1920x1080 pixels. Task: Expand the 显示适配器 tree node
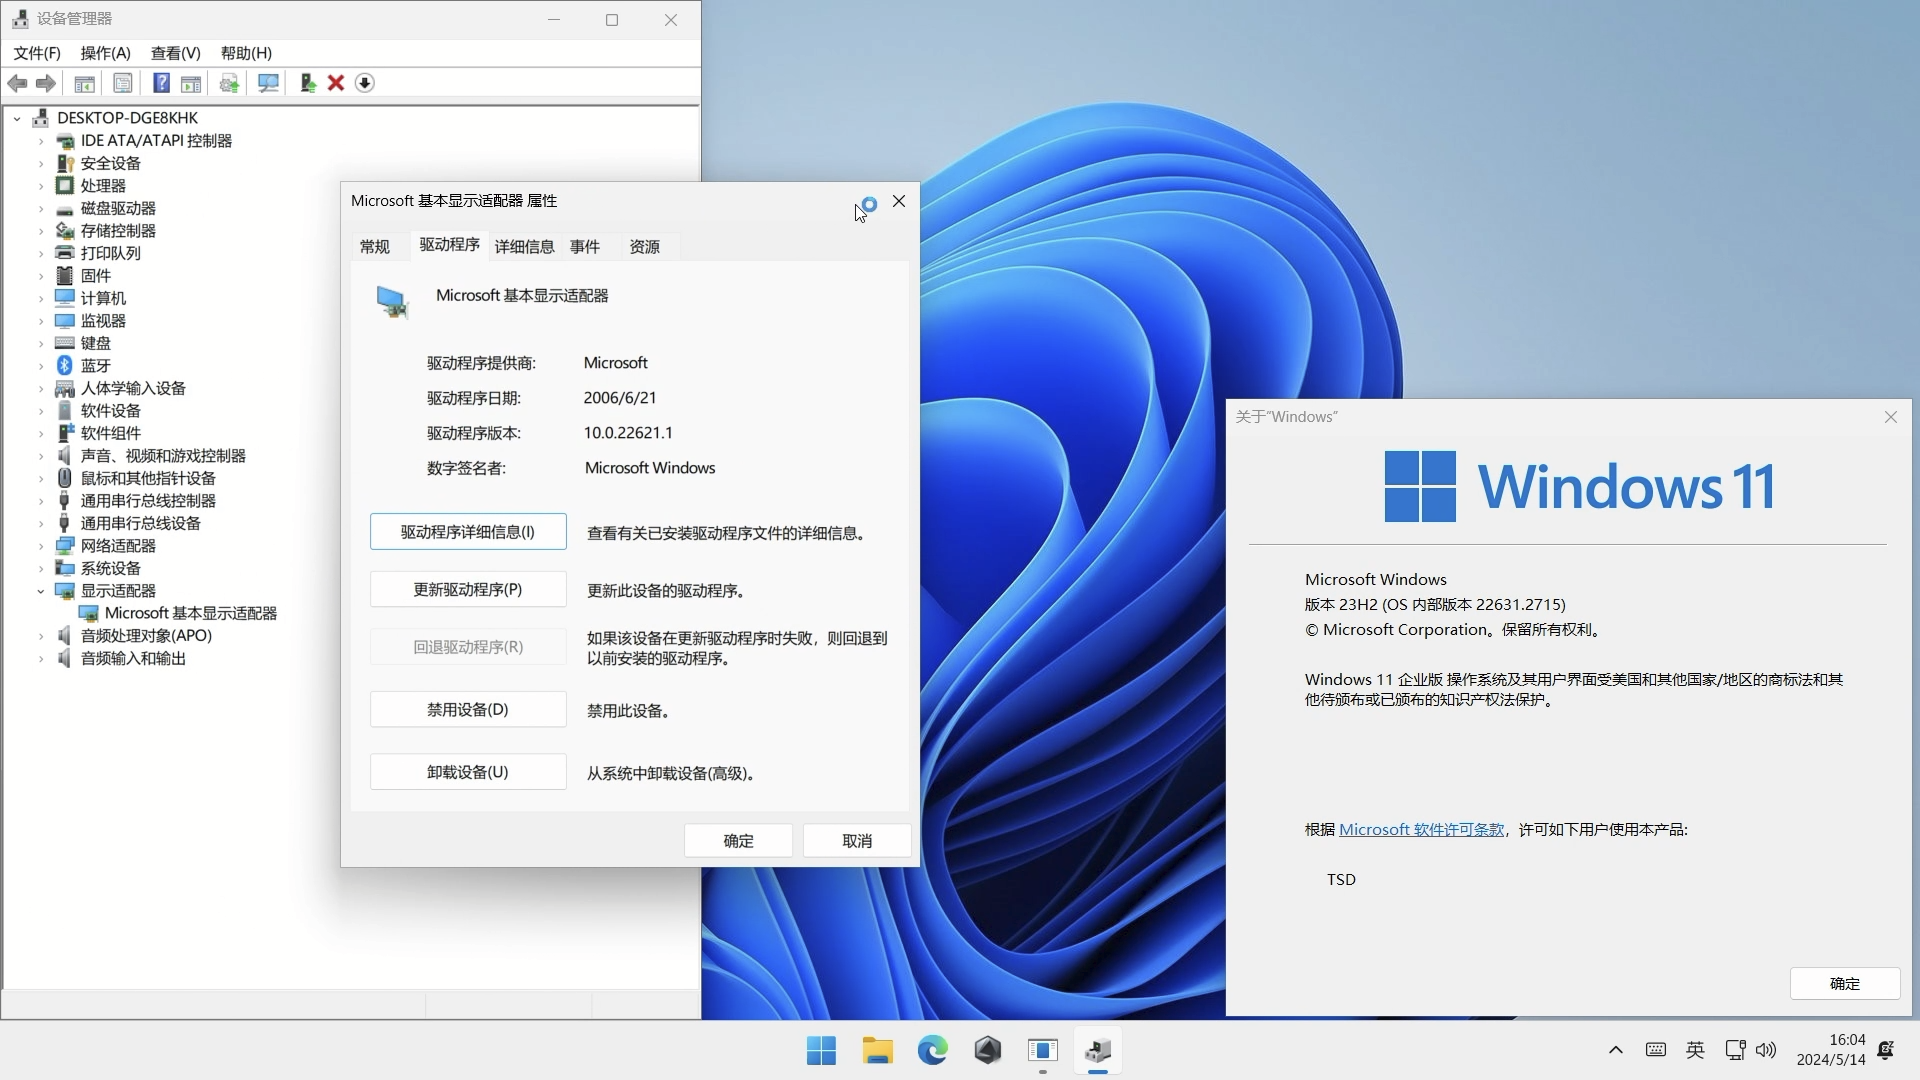[41, 591]
